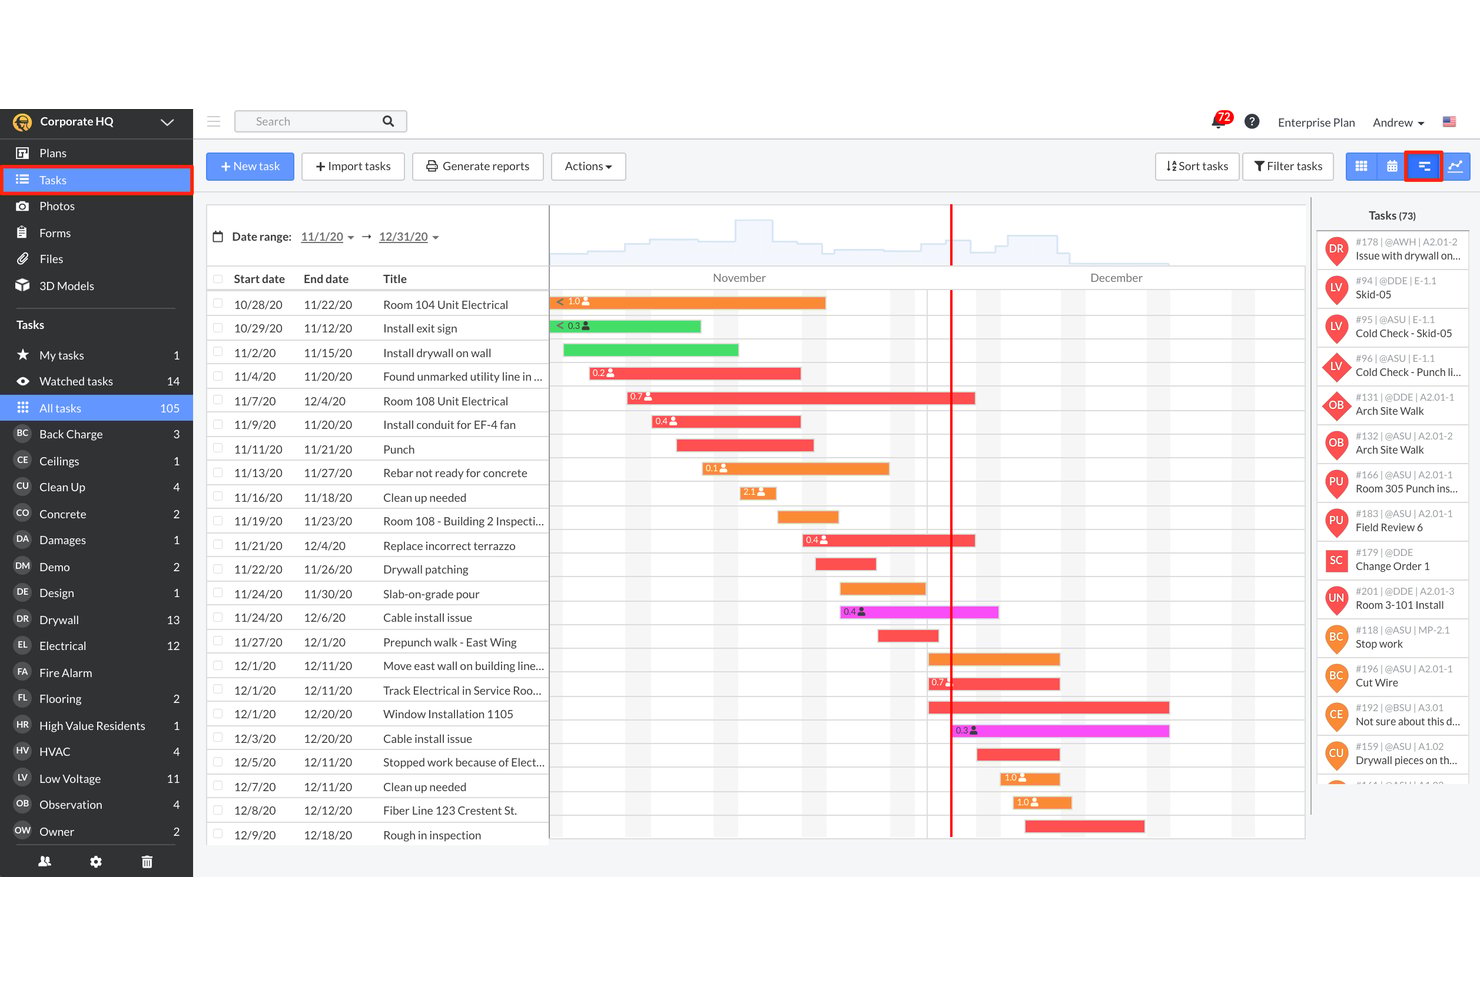Expand the Corporate HQ project dropdown

pyautogui.click(x=167, y=122)
